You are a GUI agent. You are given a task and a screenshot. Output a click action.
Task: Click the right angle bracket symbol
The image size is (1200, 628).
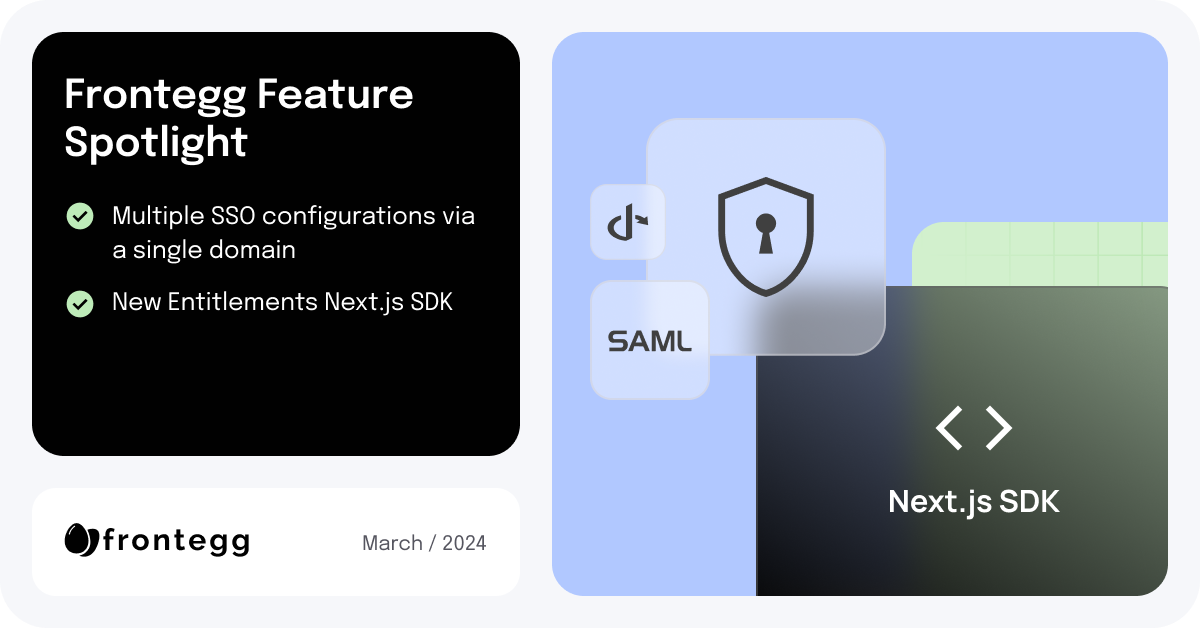[x=999, y=428]
